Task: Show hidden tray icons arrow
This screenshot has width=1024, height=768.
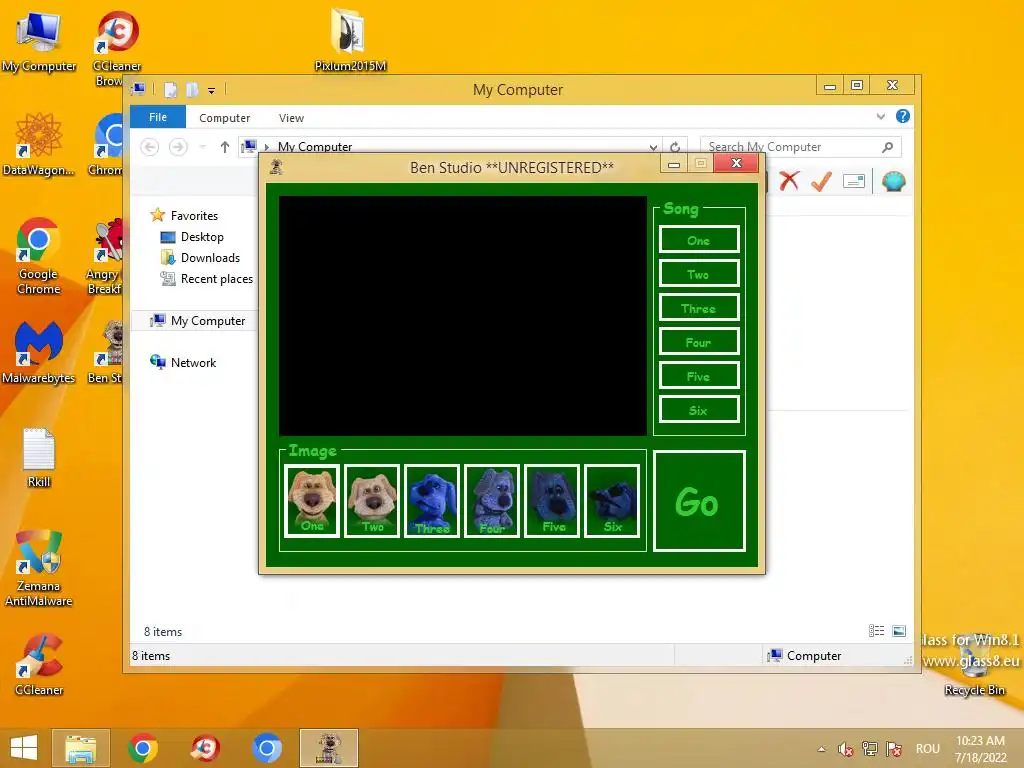Action: tap(822, 748)
